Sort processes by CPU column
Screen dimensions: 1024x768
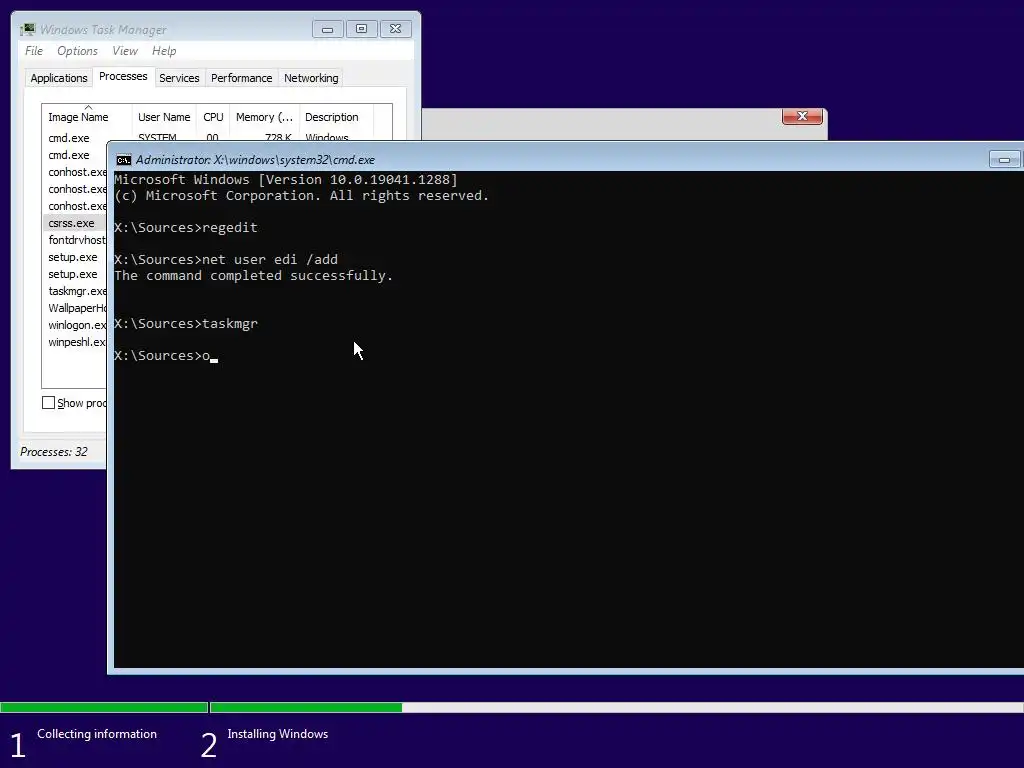click(x=213, y=117)
